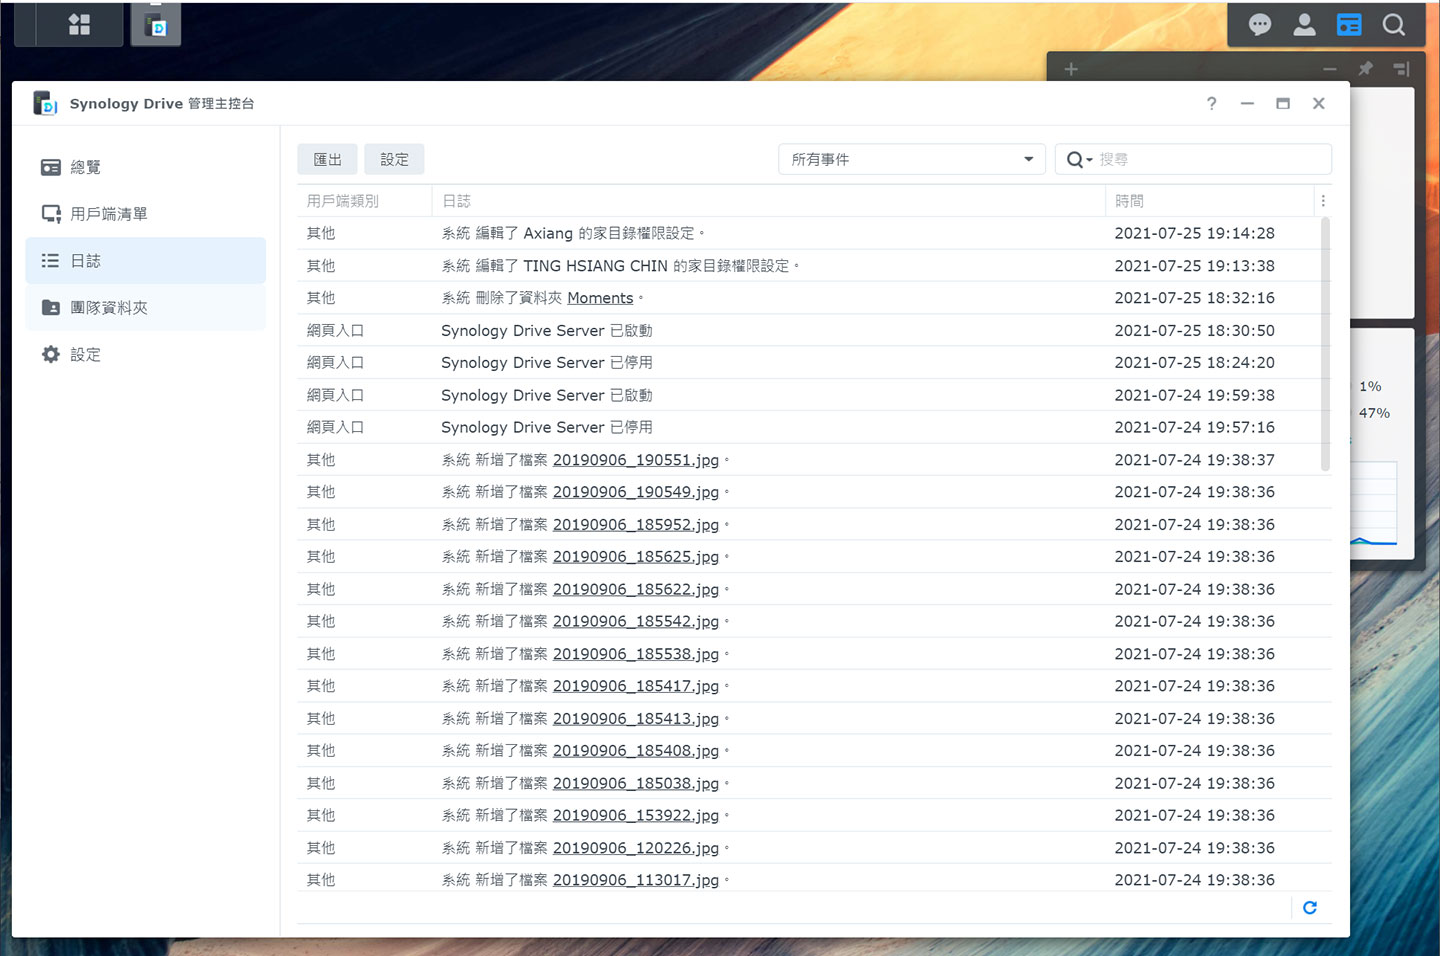Click the 搜尋 search input field
Screen dimensions: 1440x956
tap(1210, 160)
